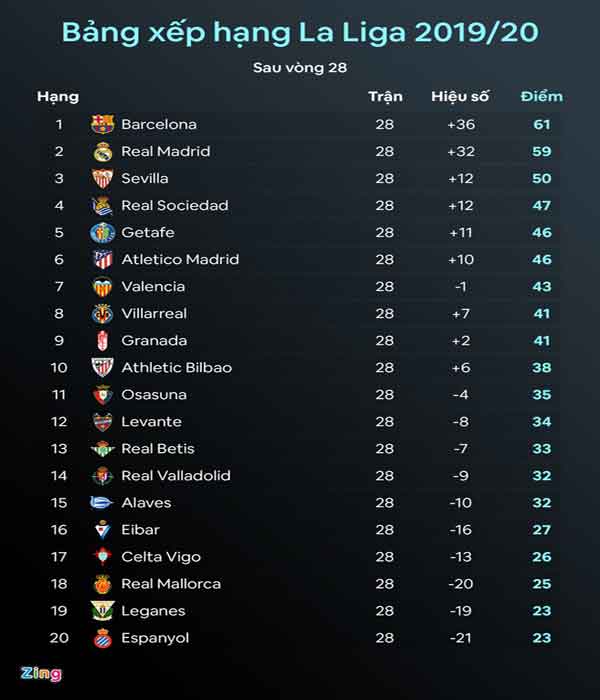Image resolution: width=600 pixels, height=700 pixels.
Task: Click the Hạng column header
Action: [58, 97]
